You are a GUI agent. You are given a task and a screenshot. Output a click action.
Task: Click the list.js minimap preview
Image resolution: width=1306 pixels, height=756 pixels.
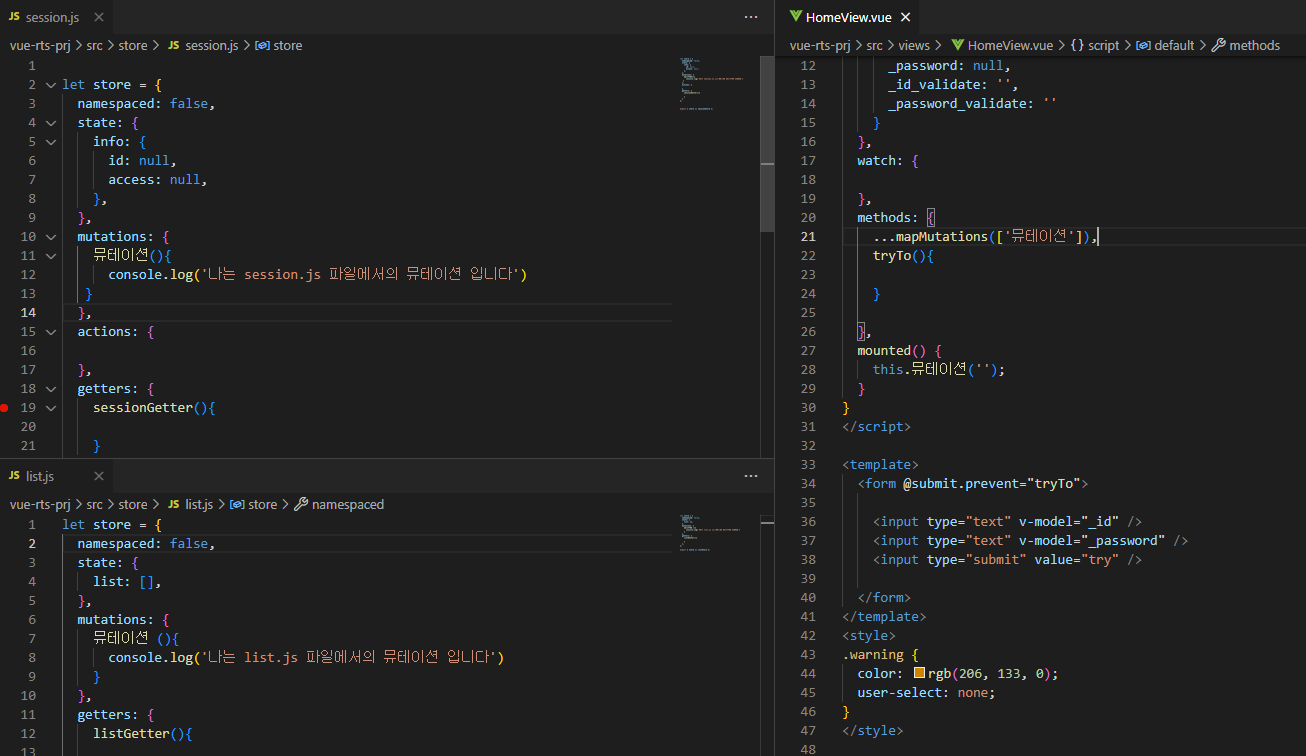[711, 533]
